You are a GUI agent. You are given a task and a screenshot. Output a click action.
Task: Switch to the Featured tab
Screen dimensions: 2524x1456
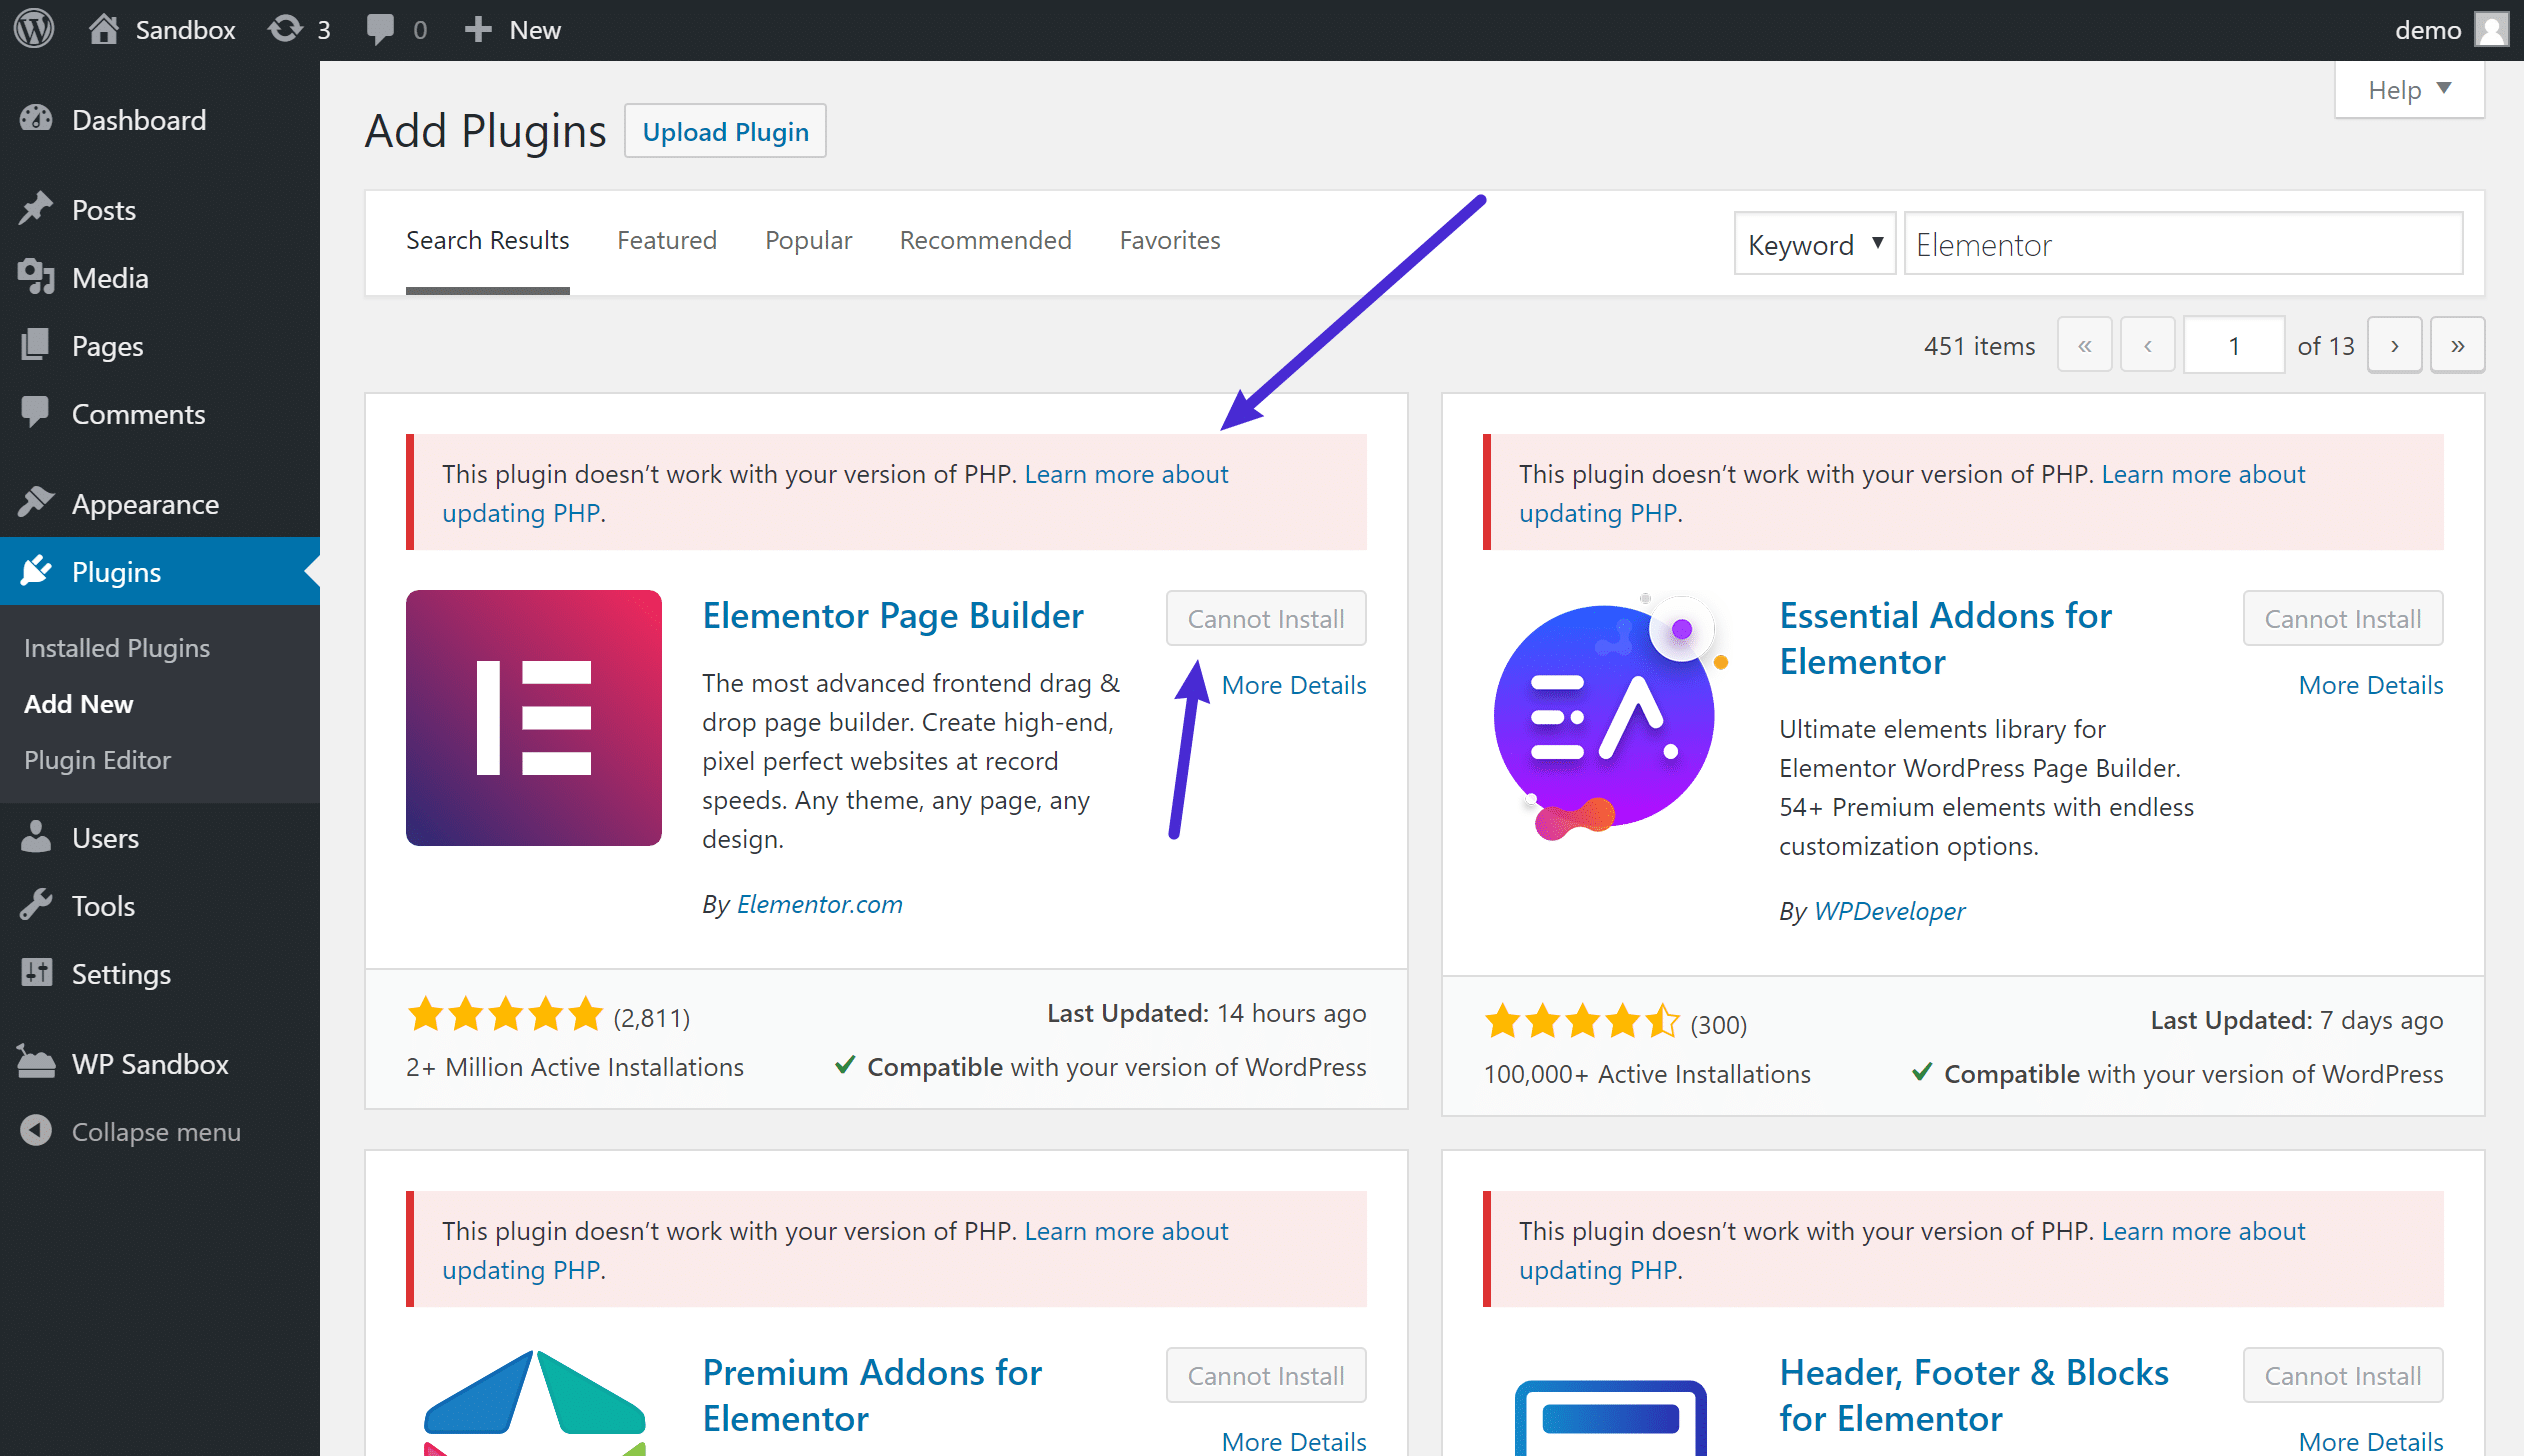pyautogui.click(x=667, y=239)
